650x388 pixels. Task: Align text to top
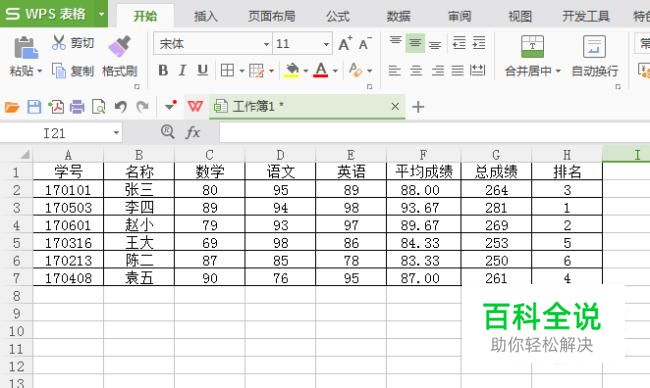coord(395,41)
